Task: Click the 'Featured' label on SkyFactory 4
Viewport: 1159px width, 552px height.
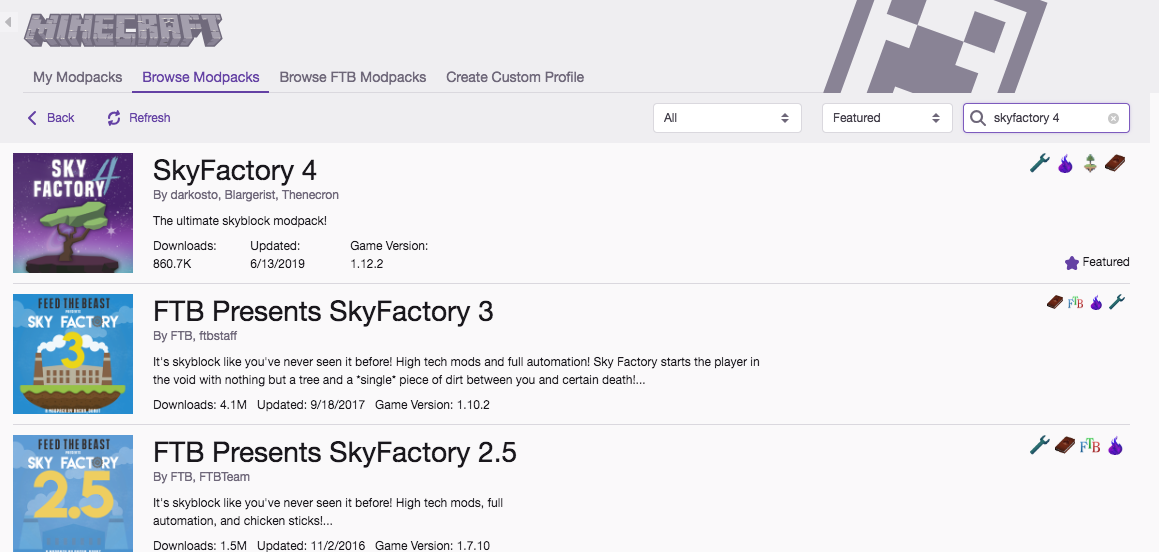Action: point(1106,262)
